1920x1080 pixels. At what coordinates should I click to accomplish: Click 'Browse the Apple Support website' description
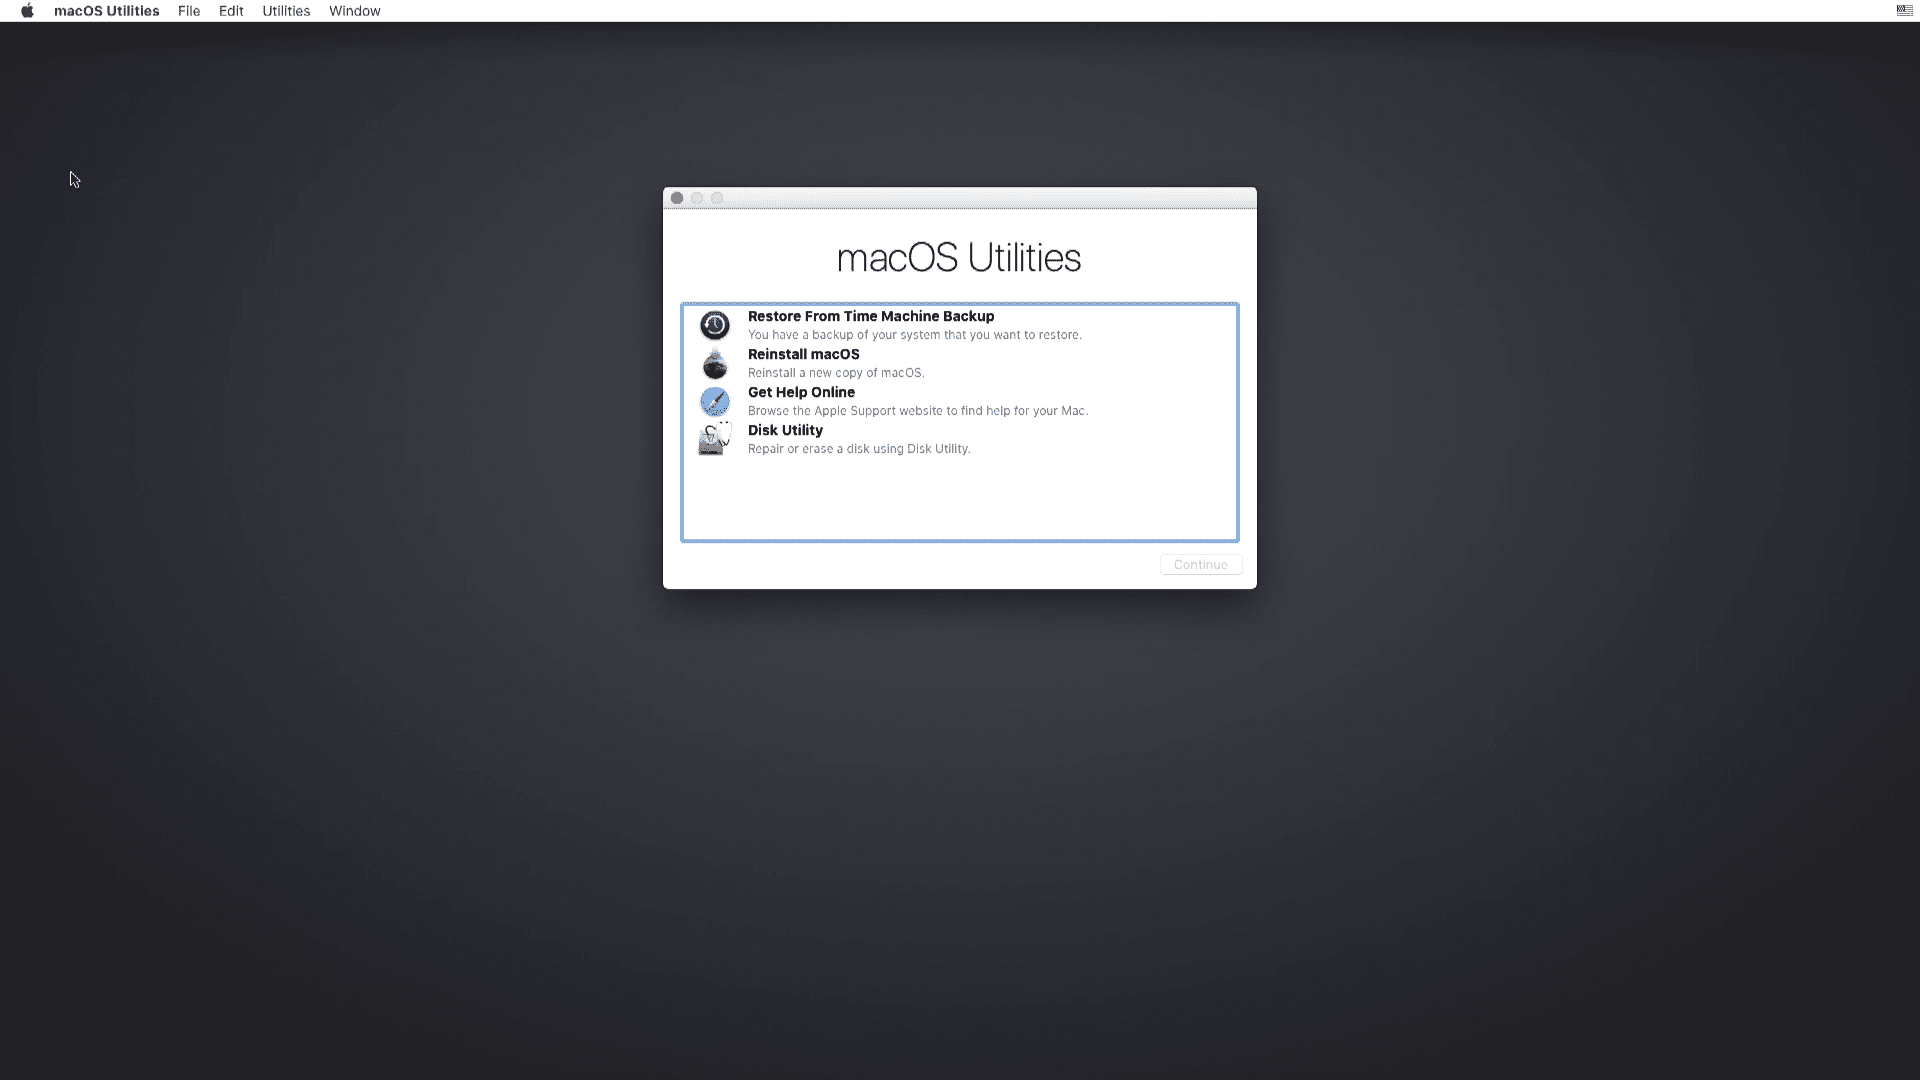(x=917, y=411)
